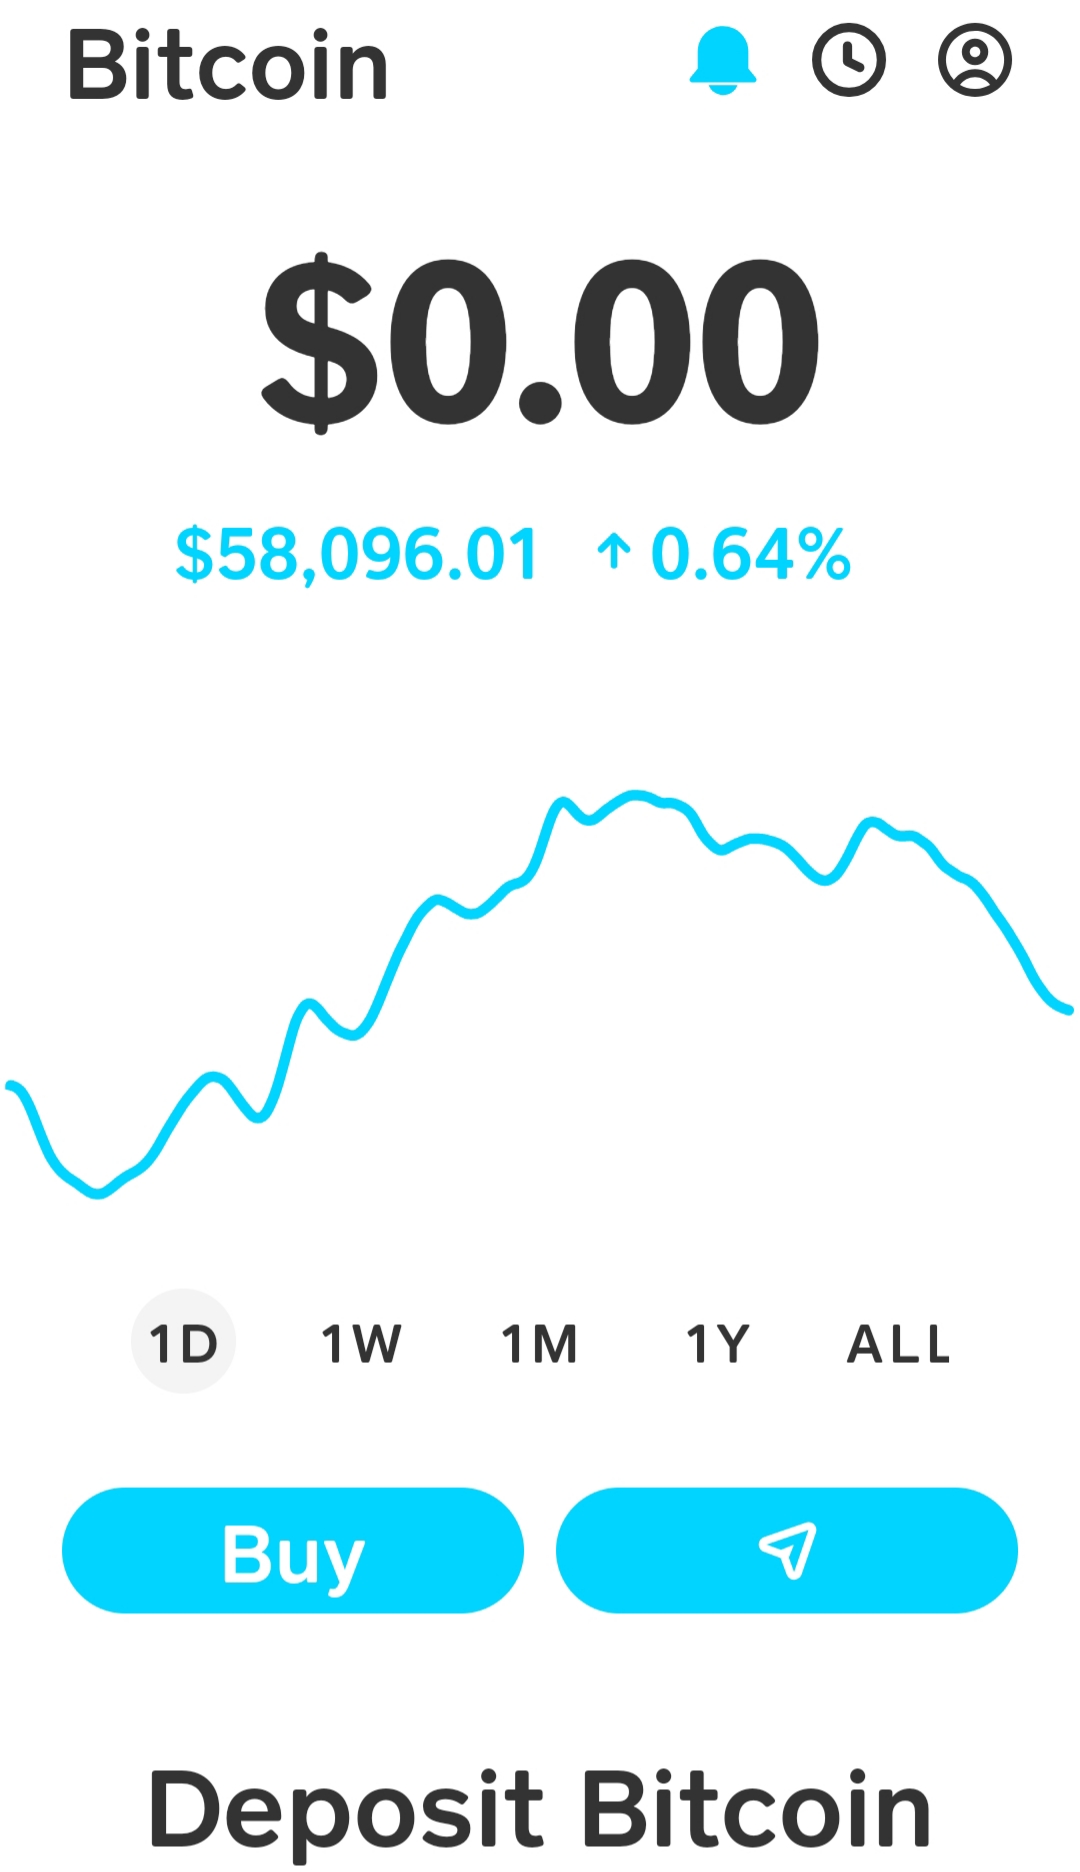1080x1872 pixels.
Task: Click the highest peak of the price chart
Action: (x=634, y=795)
